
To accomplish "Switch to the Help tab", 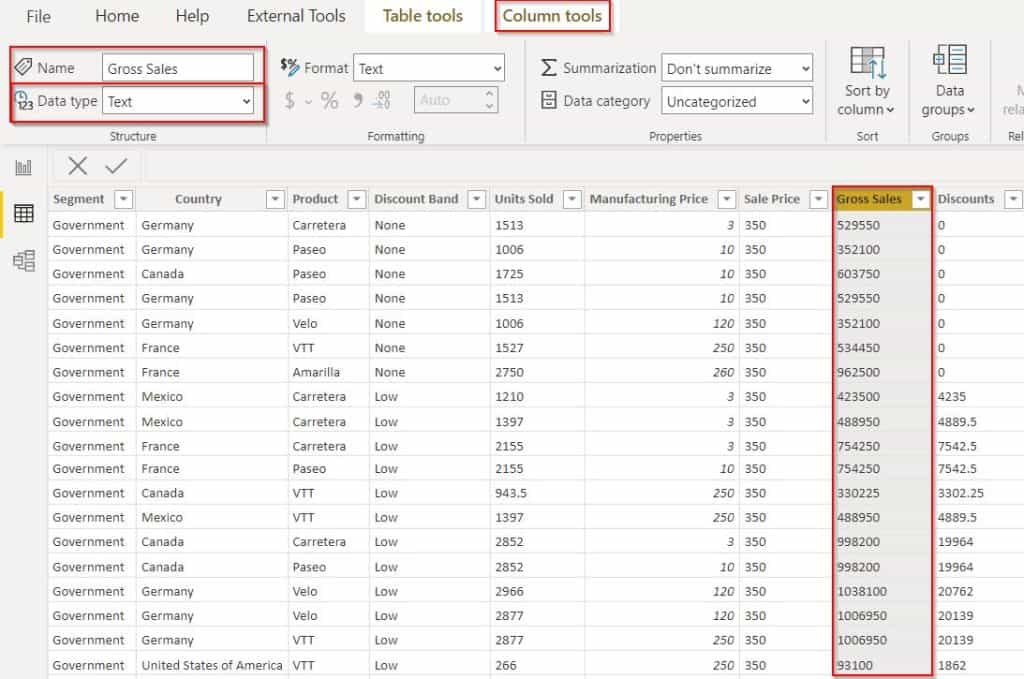I will click(x=192, y=16).
